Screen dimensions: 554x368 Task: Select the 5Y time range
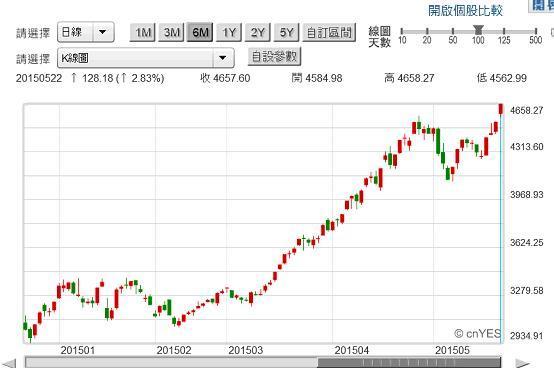coord(287,32)
